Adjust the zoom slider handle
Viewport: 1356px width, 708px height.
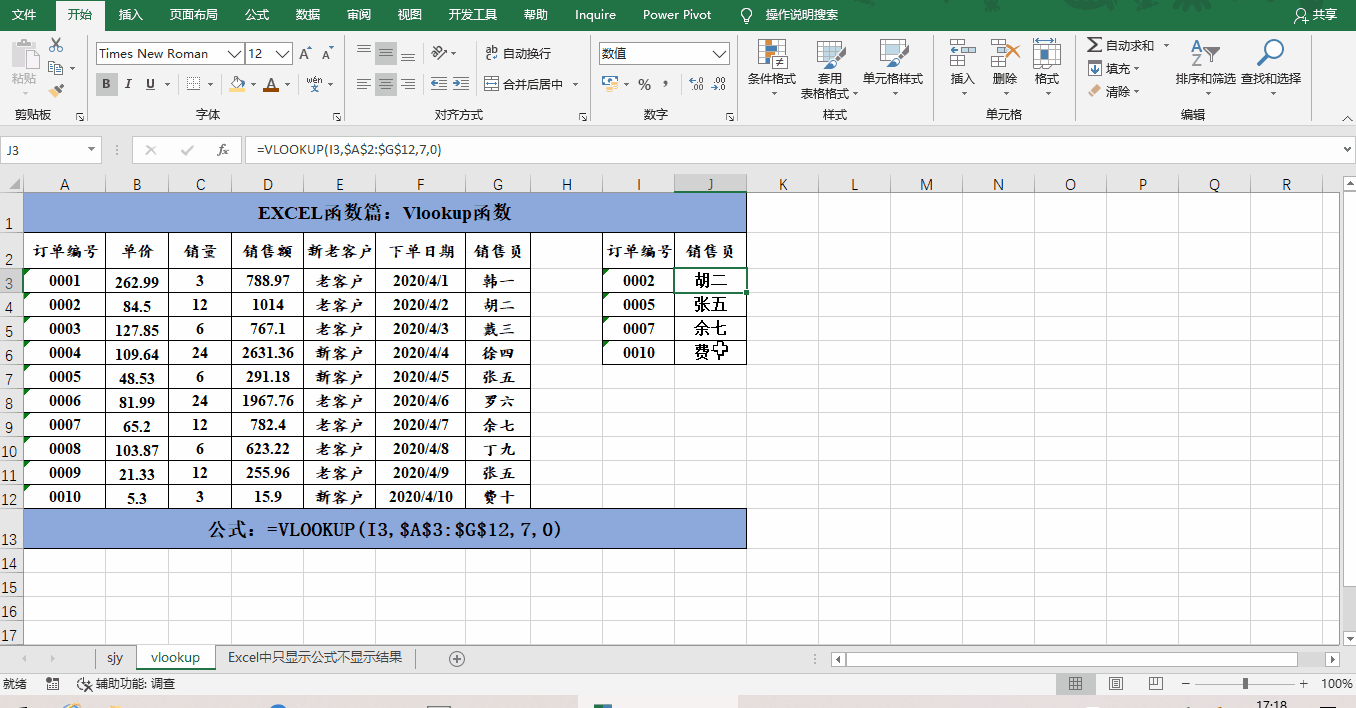(x=1245, y=684)
